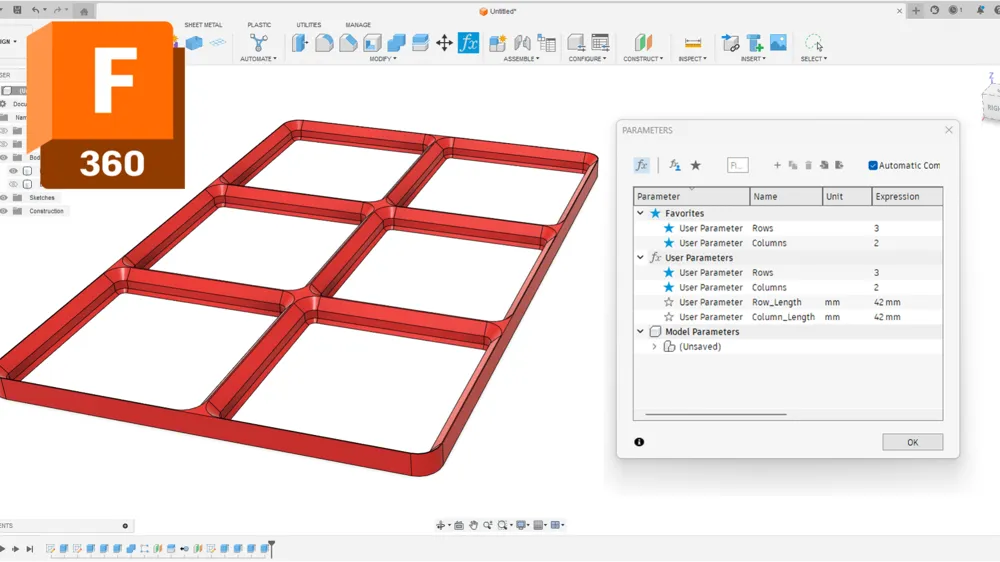The image size is (1000, 562).
Task: Select the Move/Copy tool in Modify
Action: pyautogui.click(x=444, y=43)
